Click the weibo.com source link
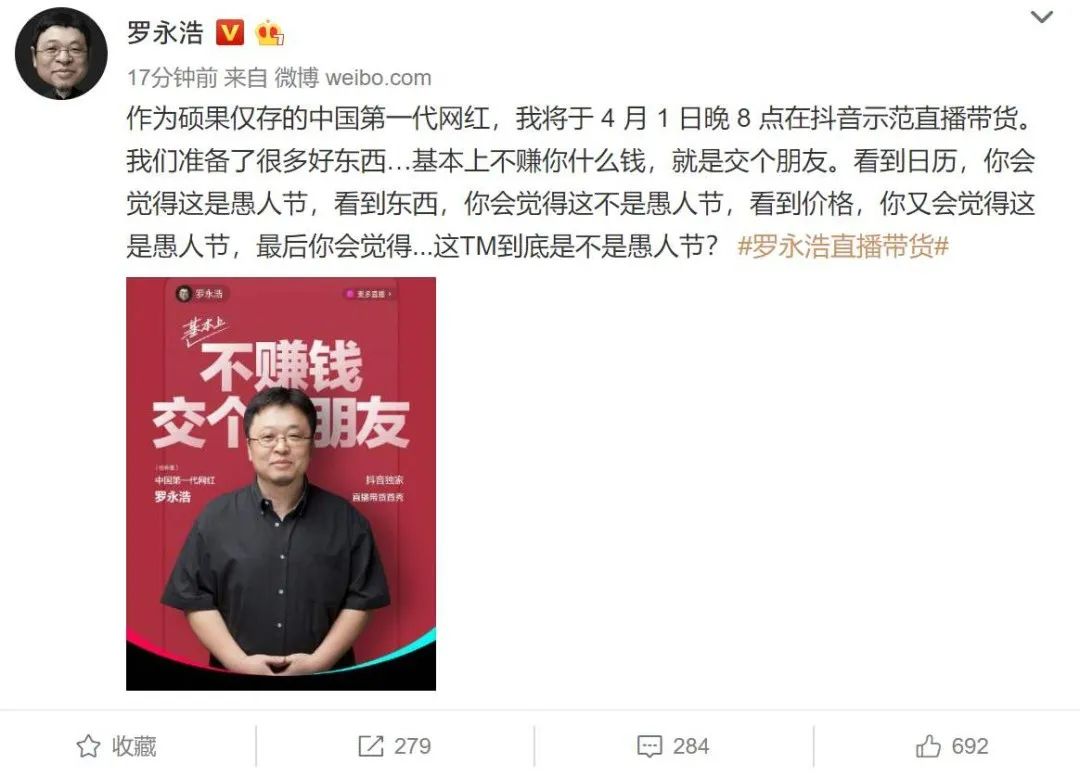This screenshot has width=1080, height=775. click(x=378, y=78)
